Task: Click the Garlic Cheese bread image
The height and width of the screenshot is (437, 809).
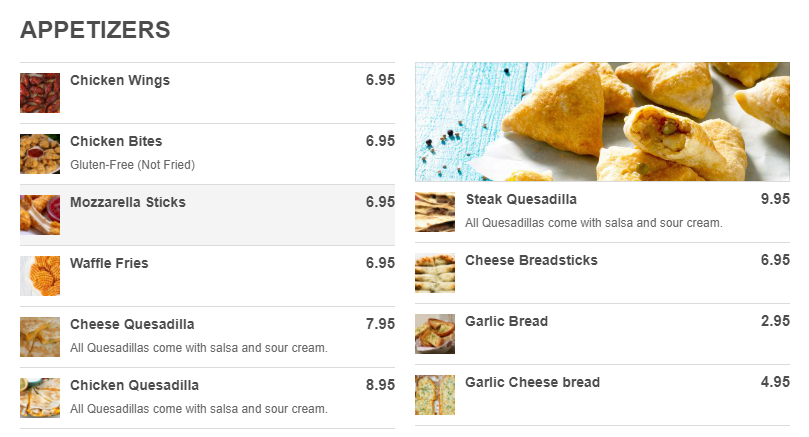Action: (x=435, y=395)
